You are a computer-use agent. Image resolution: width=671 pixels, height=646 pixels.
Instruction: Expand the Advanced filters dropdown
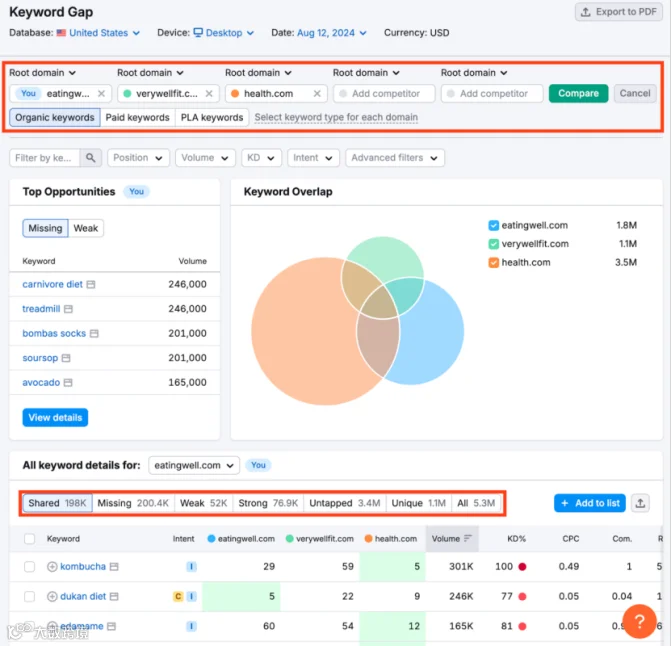[395, 158]
